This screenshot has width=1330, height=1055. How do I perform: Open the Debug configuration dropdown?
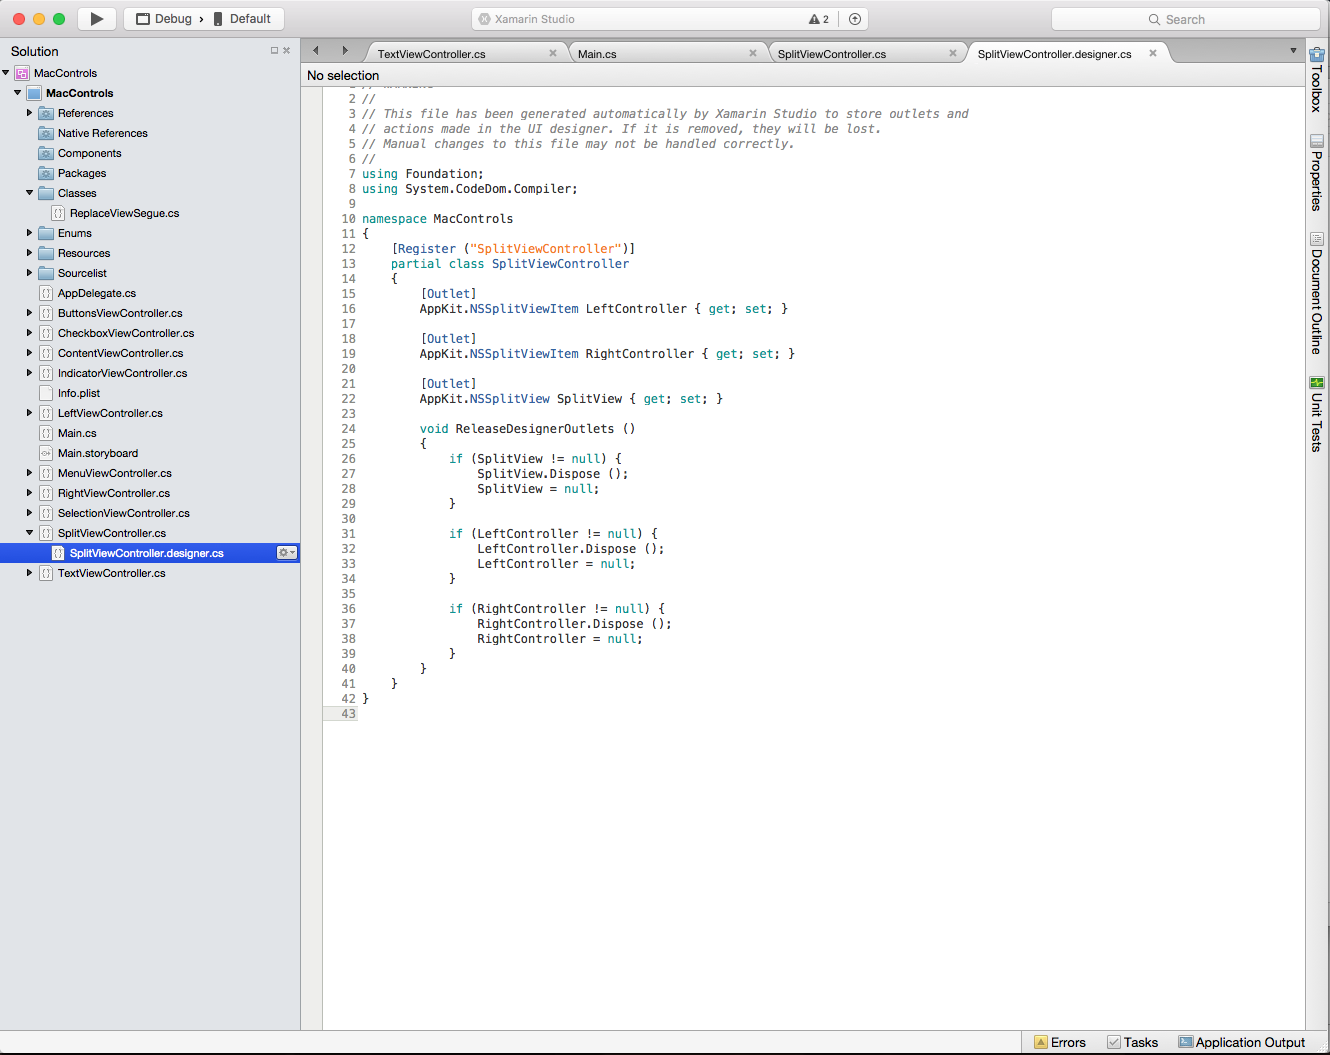tap(168, 18)
